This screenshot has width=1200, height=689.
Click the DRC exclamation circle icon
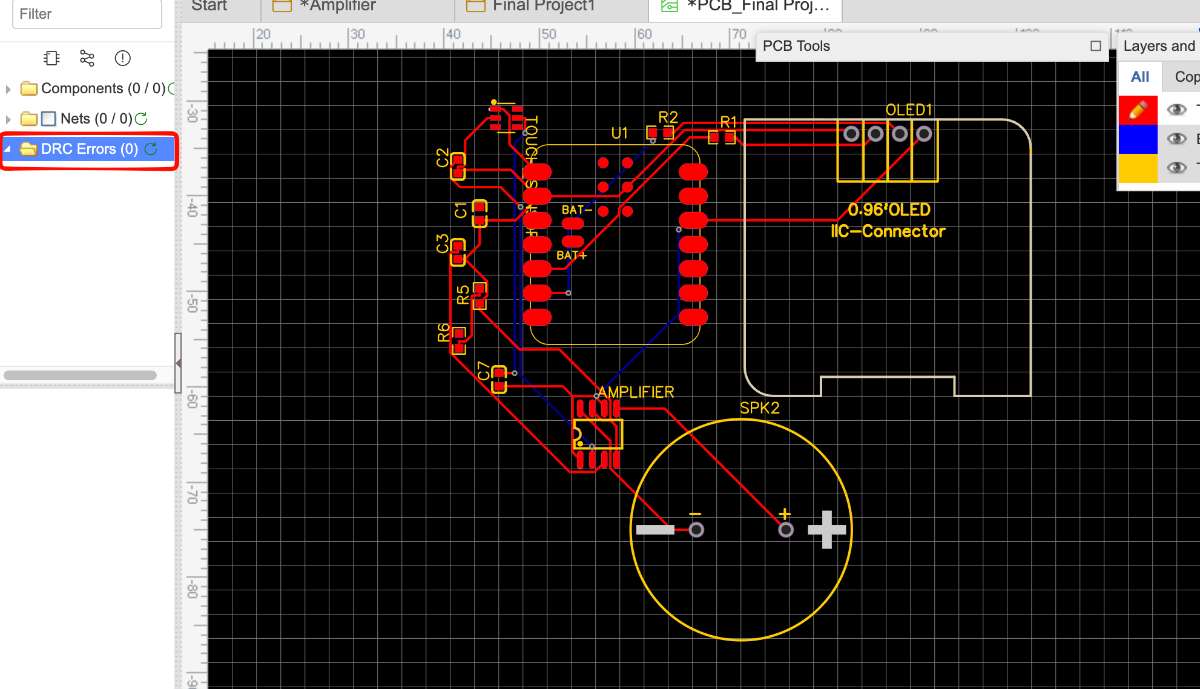coord(123,59)
